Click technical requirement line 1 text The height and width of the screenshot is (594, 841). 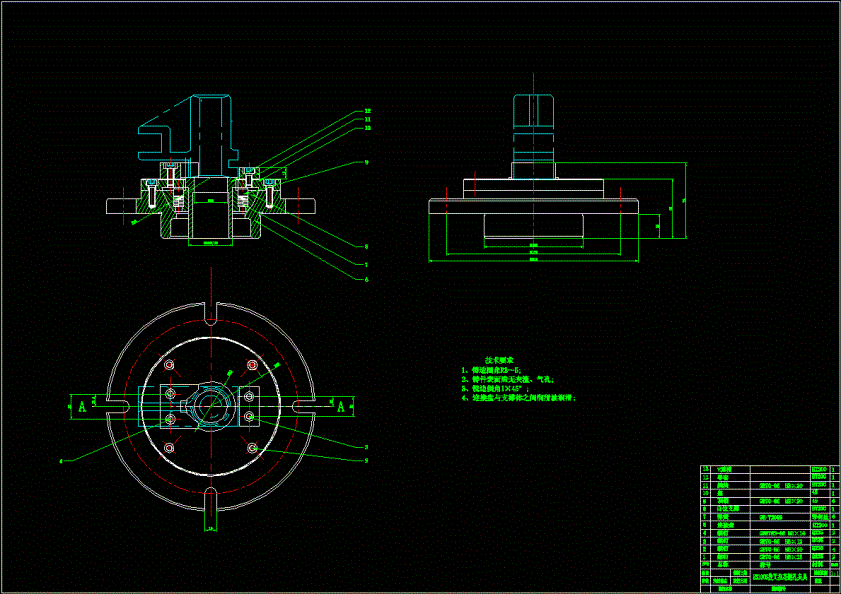click(x=491, y=370)
